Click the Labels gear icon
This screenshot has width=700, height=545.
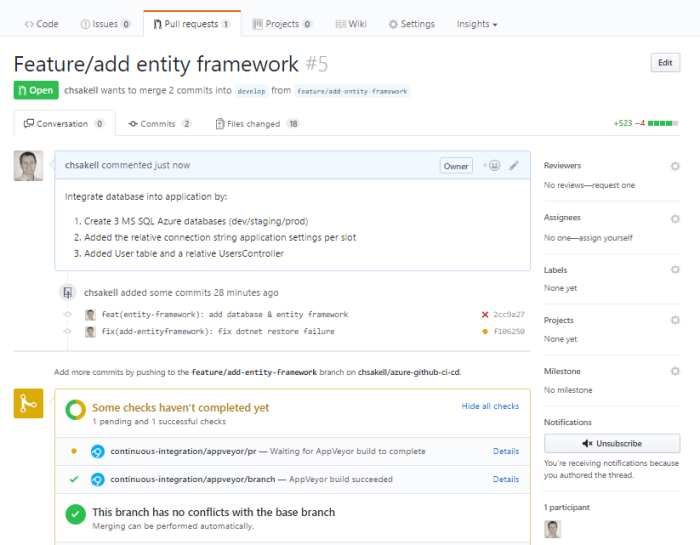point(675,270)
